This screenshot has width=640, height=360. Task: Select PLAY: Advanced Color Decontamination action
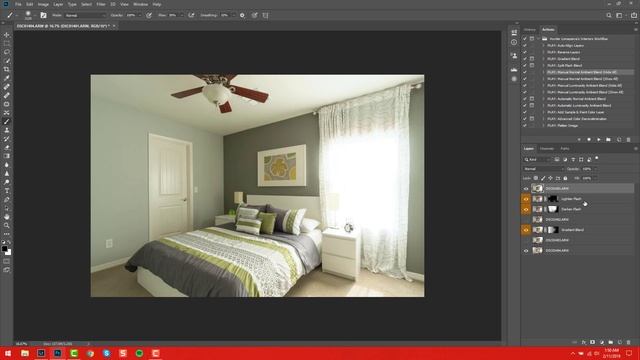tap(576, 119)
